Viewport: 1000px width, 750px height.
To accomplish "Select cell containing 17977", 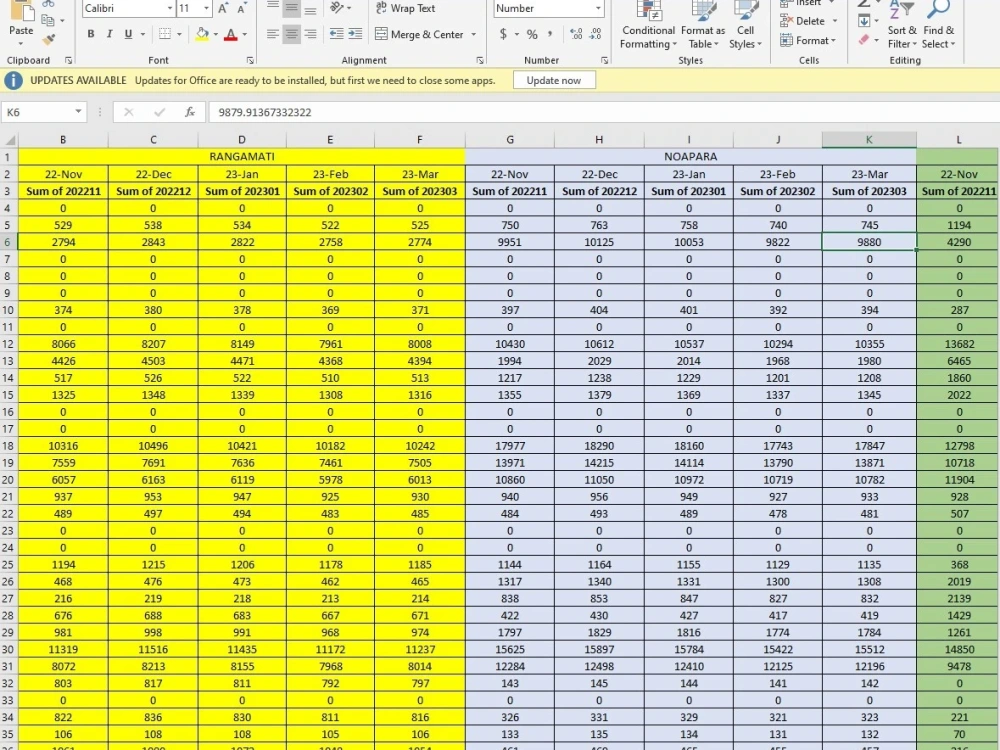I will [x=510, y=446].
